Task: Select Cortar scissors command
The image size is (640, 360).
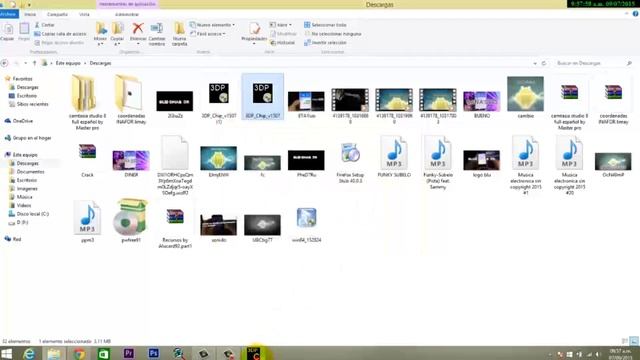Action: click(44, 25)
